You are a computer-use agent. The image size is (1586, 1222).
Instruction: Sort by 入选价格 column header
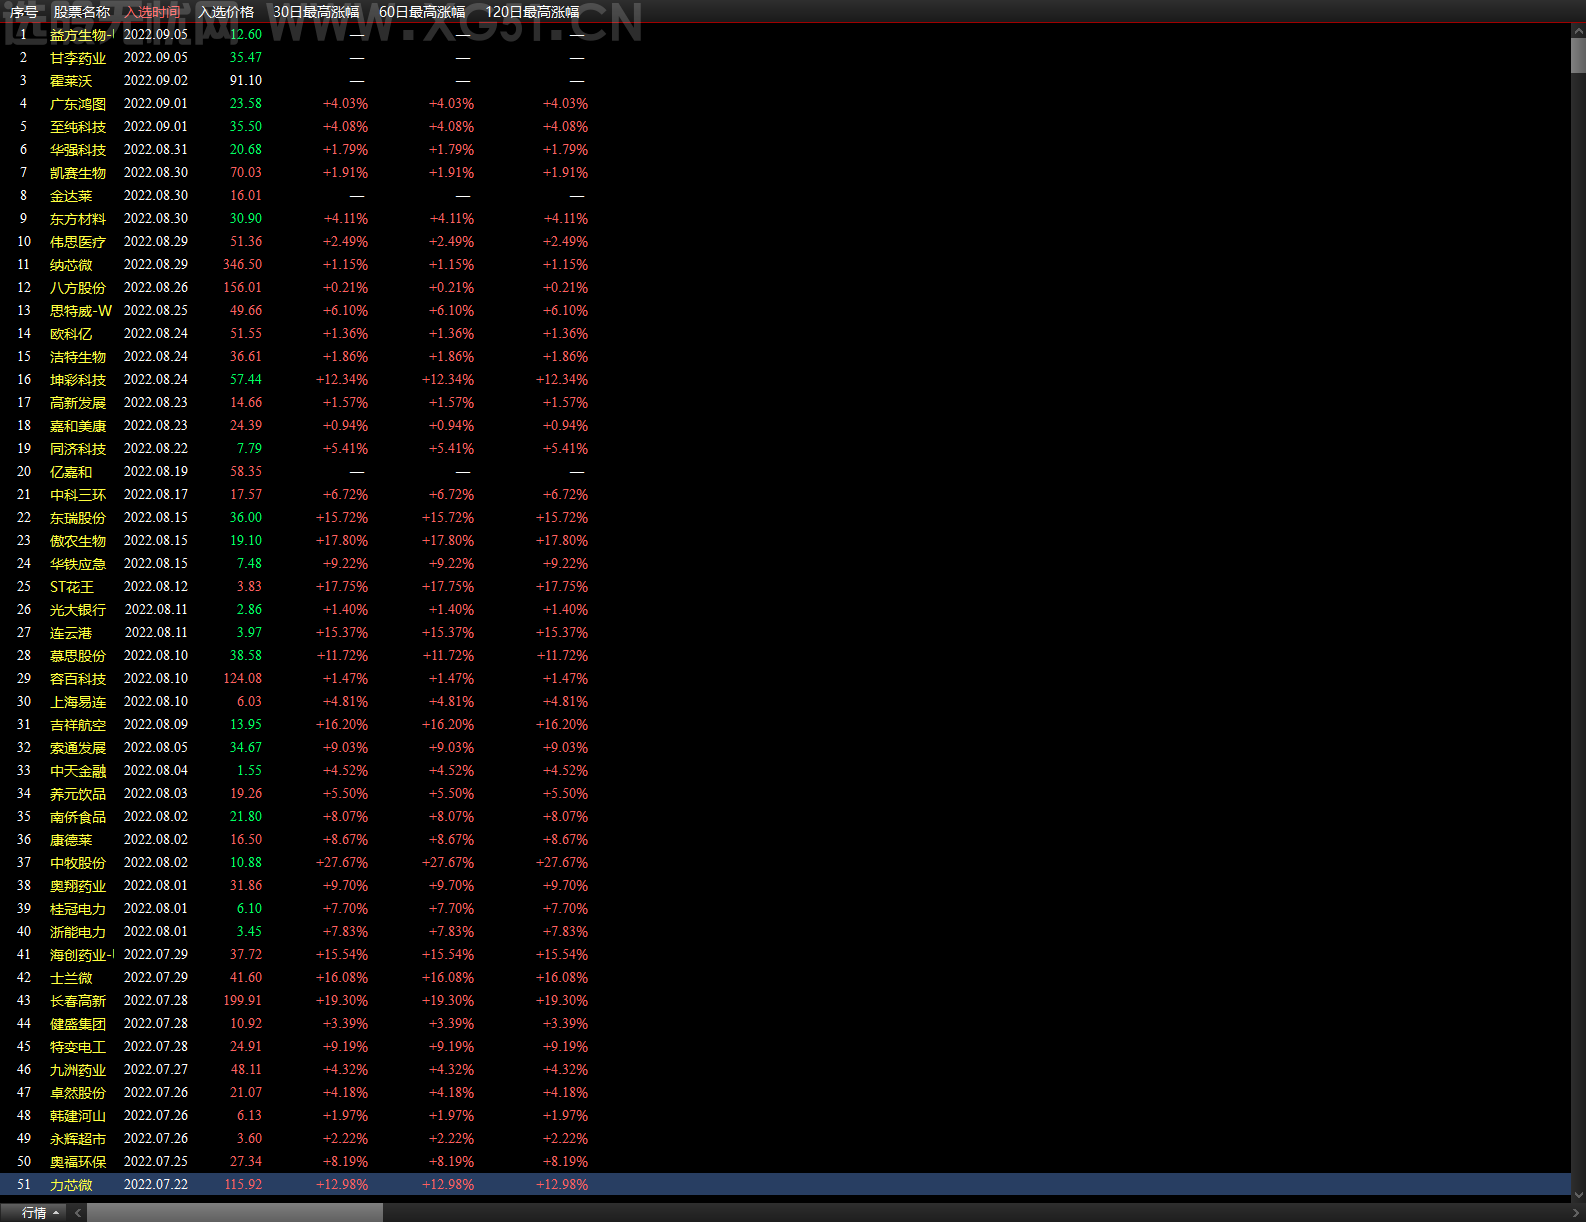point(226,12)
